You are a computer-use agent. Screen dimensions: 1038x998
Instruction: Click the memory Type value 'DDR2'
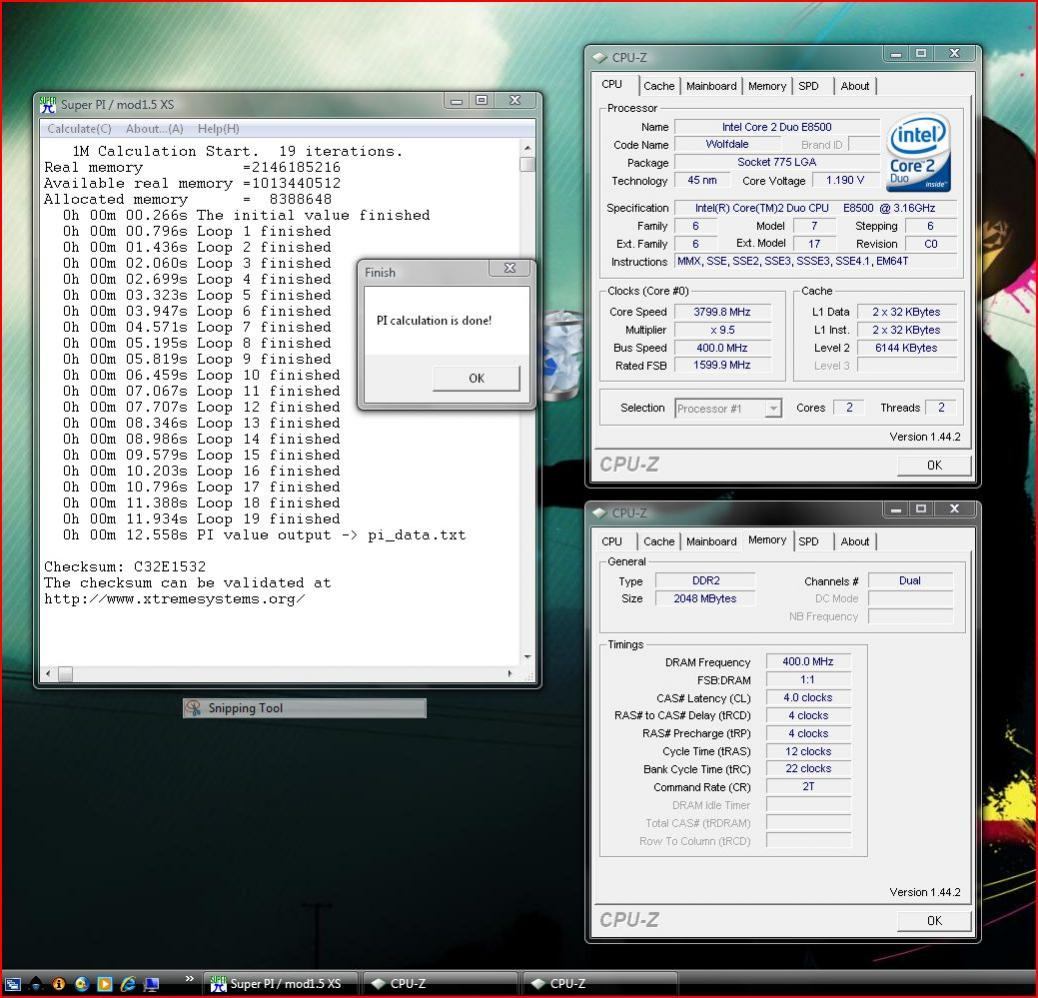705,580
